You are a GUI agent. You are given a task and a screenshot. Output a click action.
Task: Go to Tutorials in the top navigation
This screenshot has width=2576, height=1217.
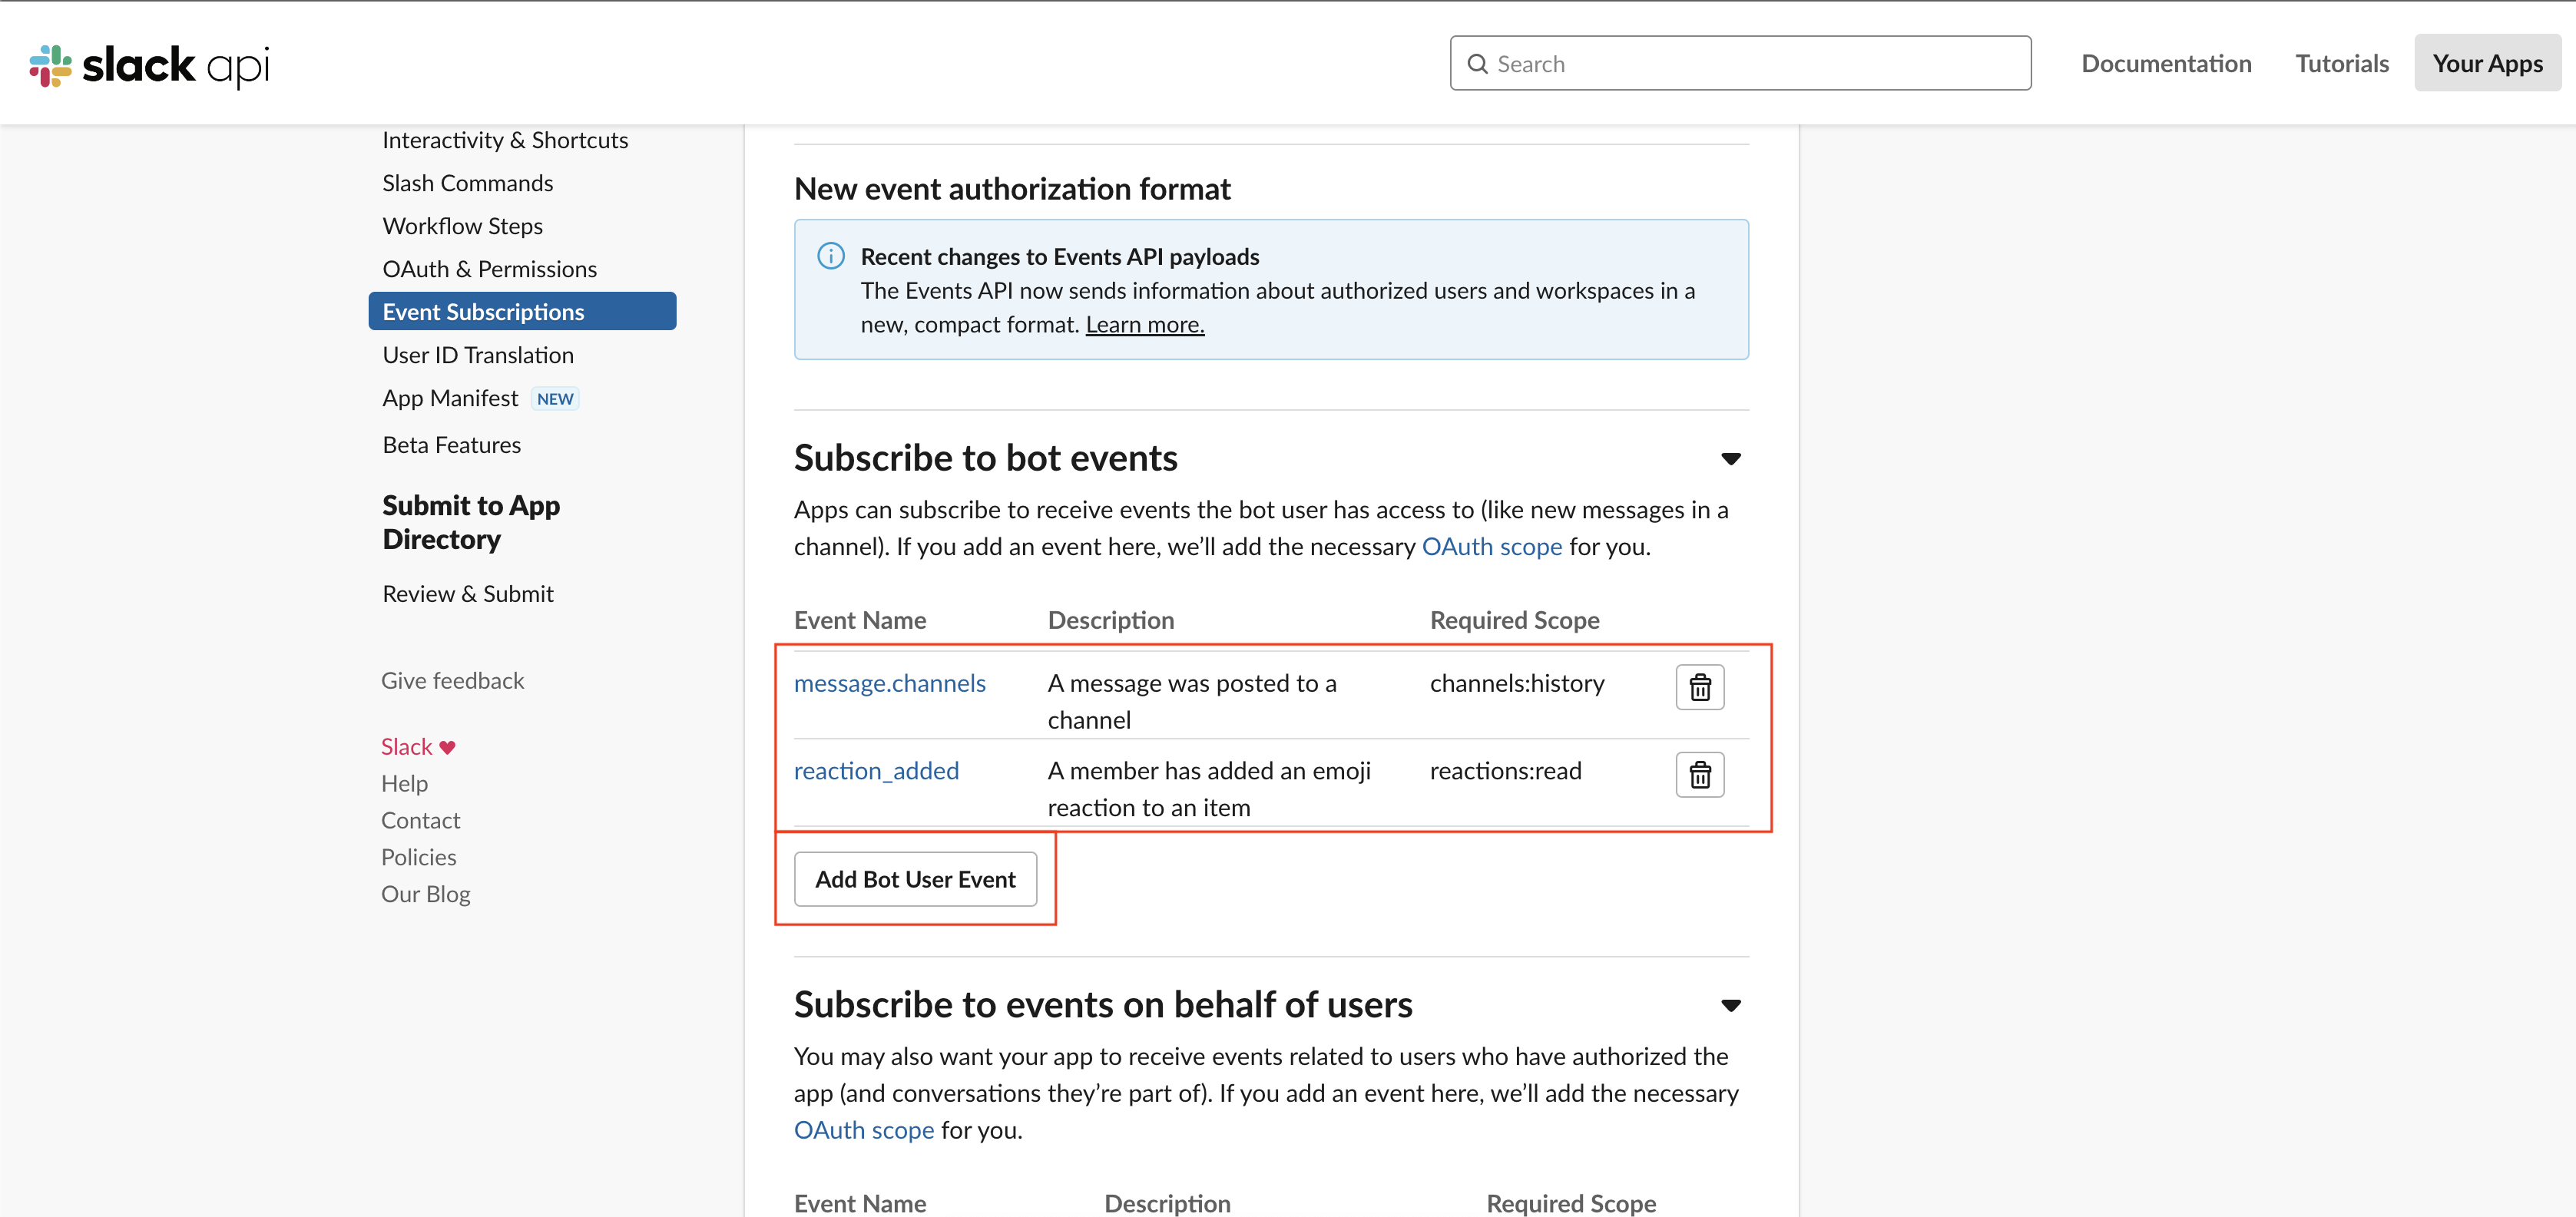tap(2341, 64)
